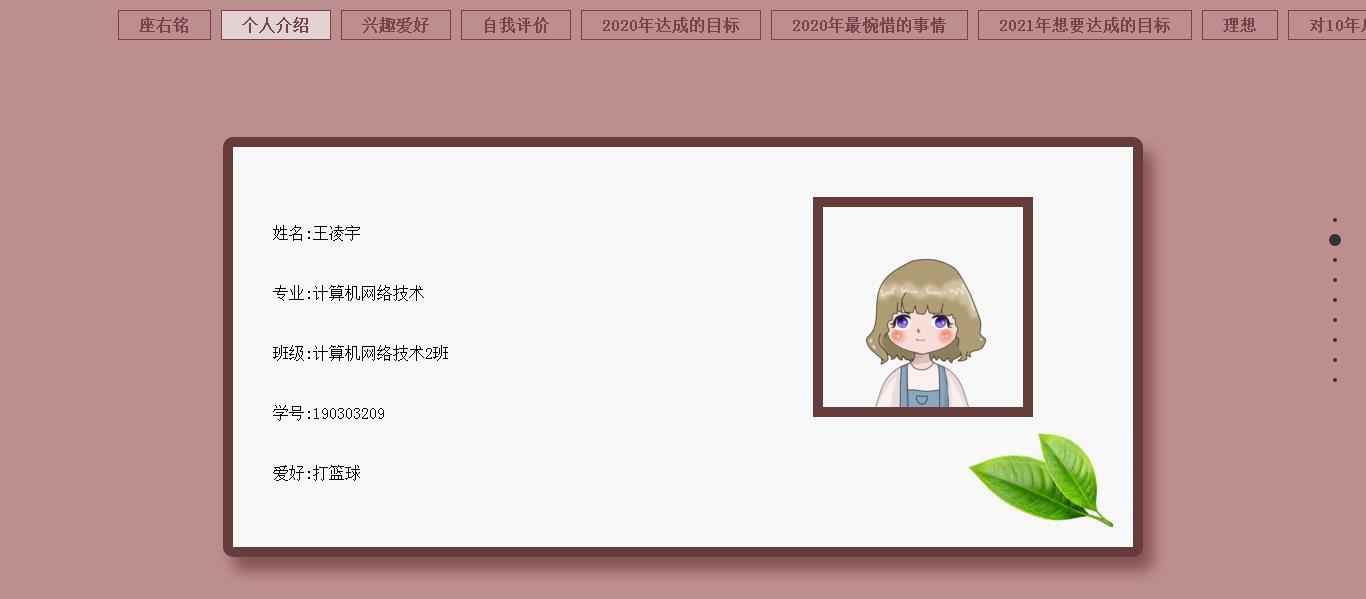Open the partially visible 对10年 tab
Screen dimensions: 1366x599
click(1328, 25)
